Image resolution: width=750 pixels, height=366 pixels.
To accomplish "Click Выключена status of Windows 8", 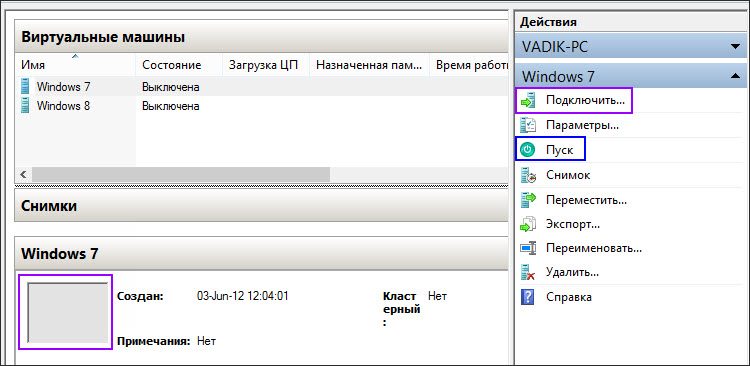I will (x=170, y=106).
